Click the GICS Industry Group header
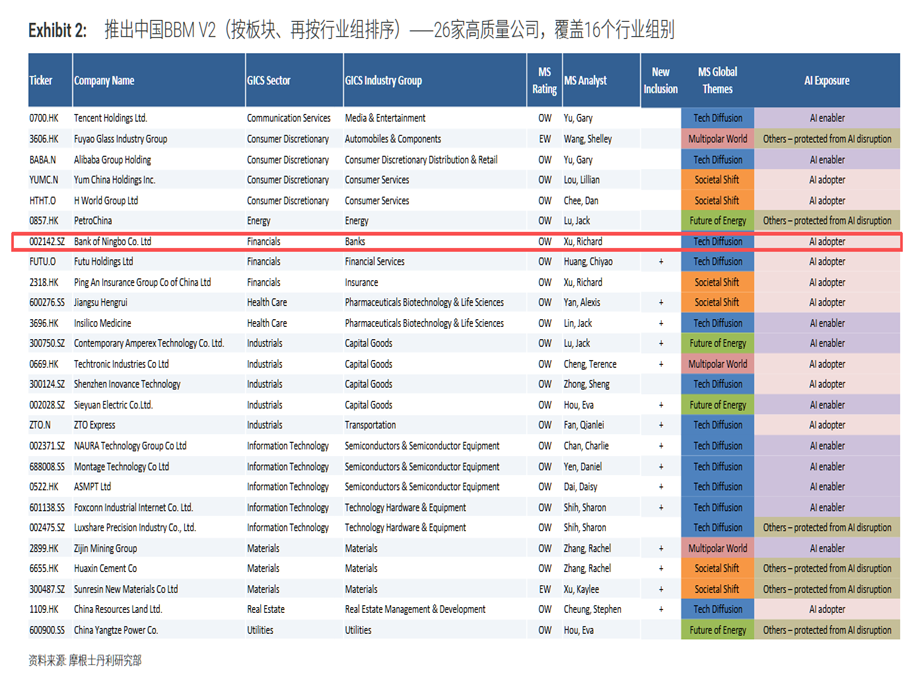The width and height of the screenshot is (918, 686). tap(383, 81)
